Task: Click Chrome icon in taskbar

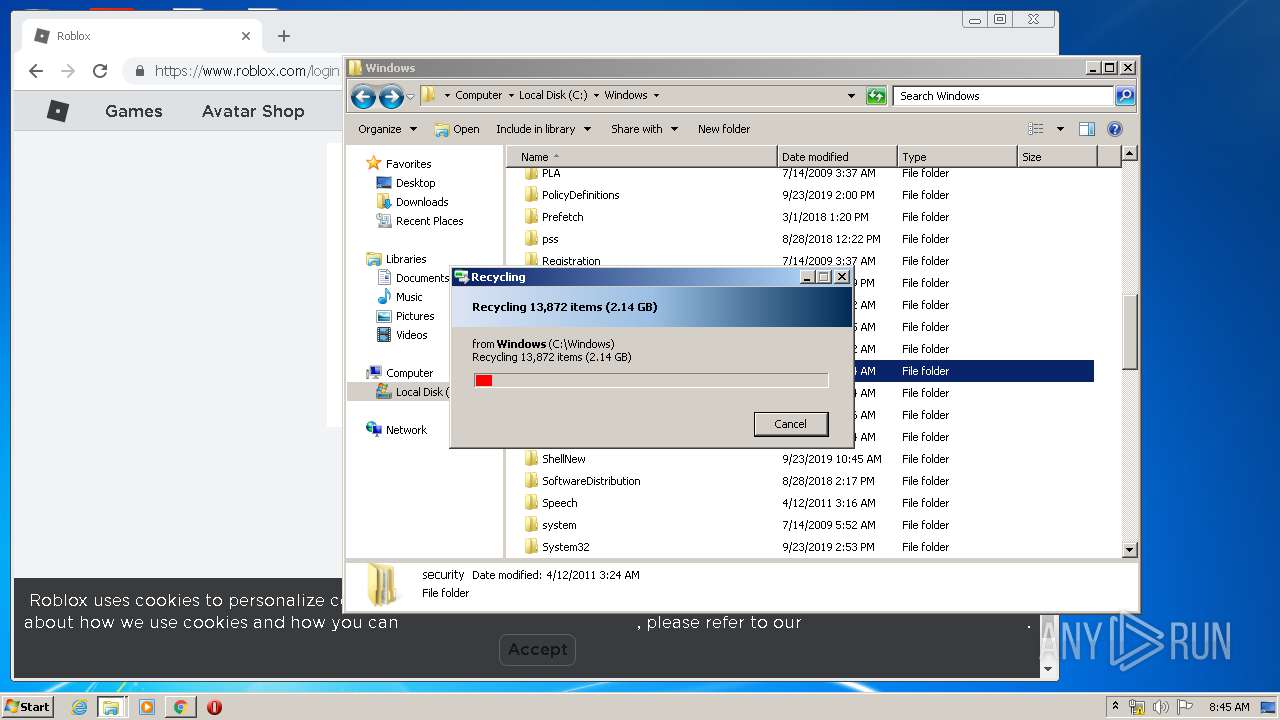Action: point(180,707)
